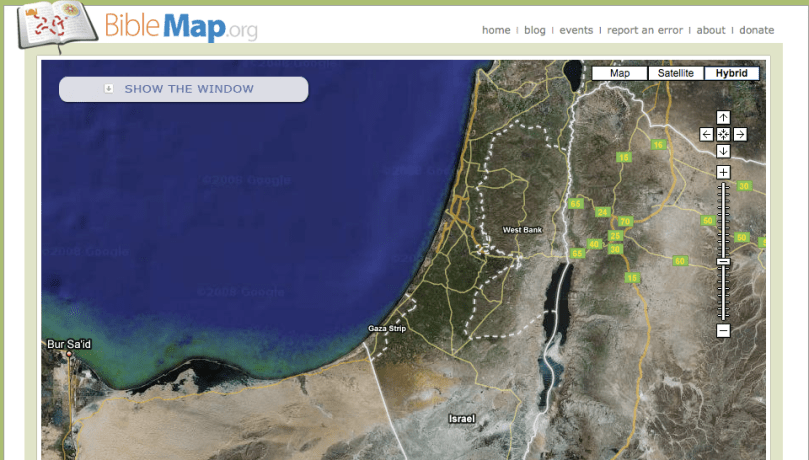This screenshot has height=460, width=809.
Task: Click the zoom slider handle
Action: point(723,262)
